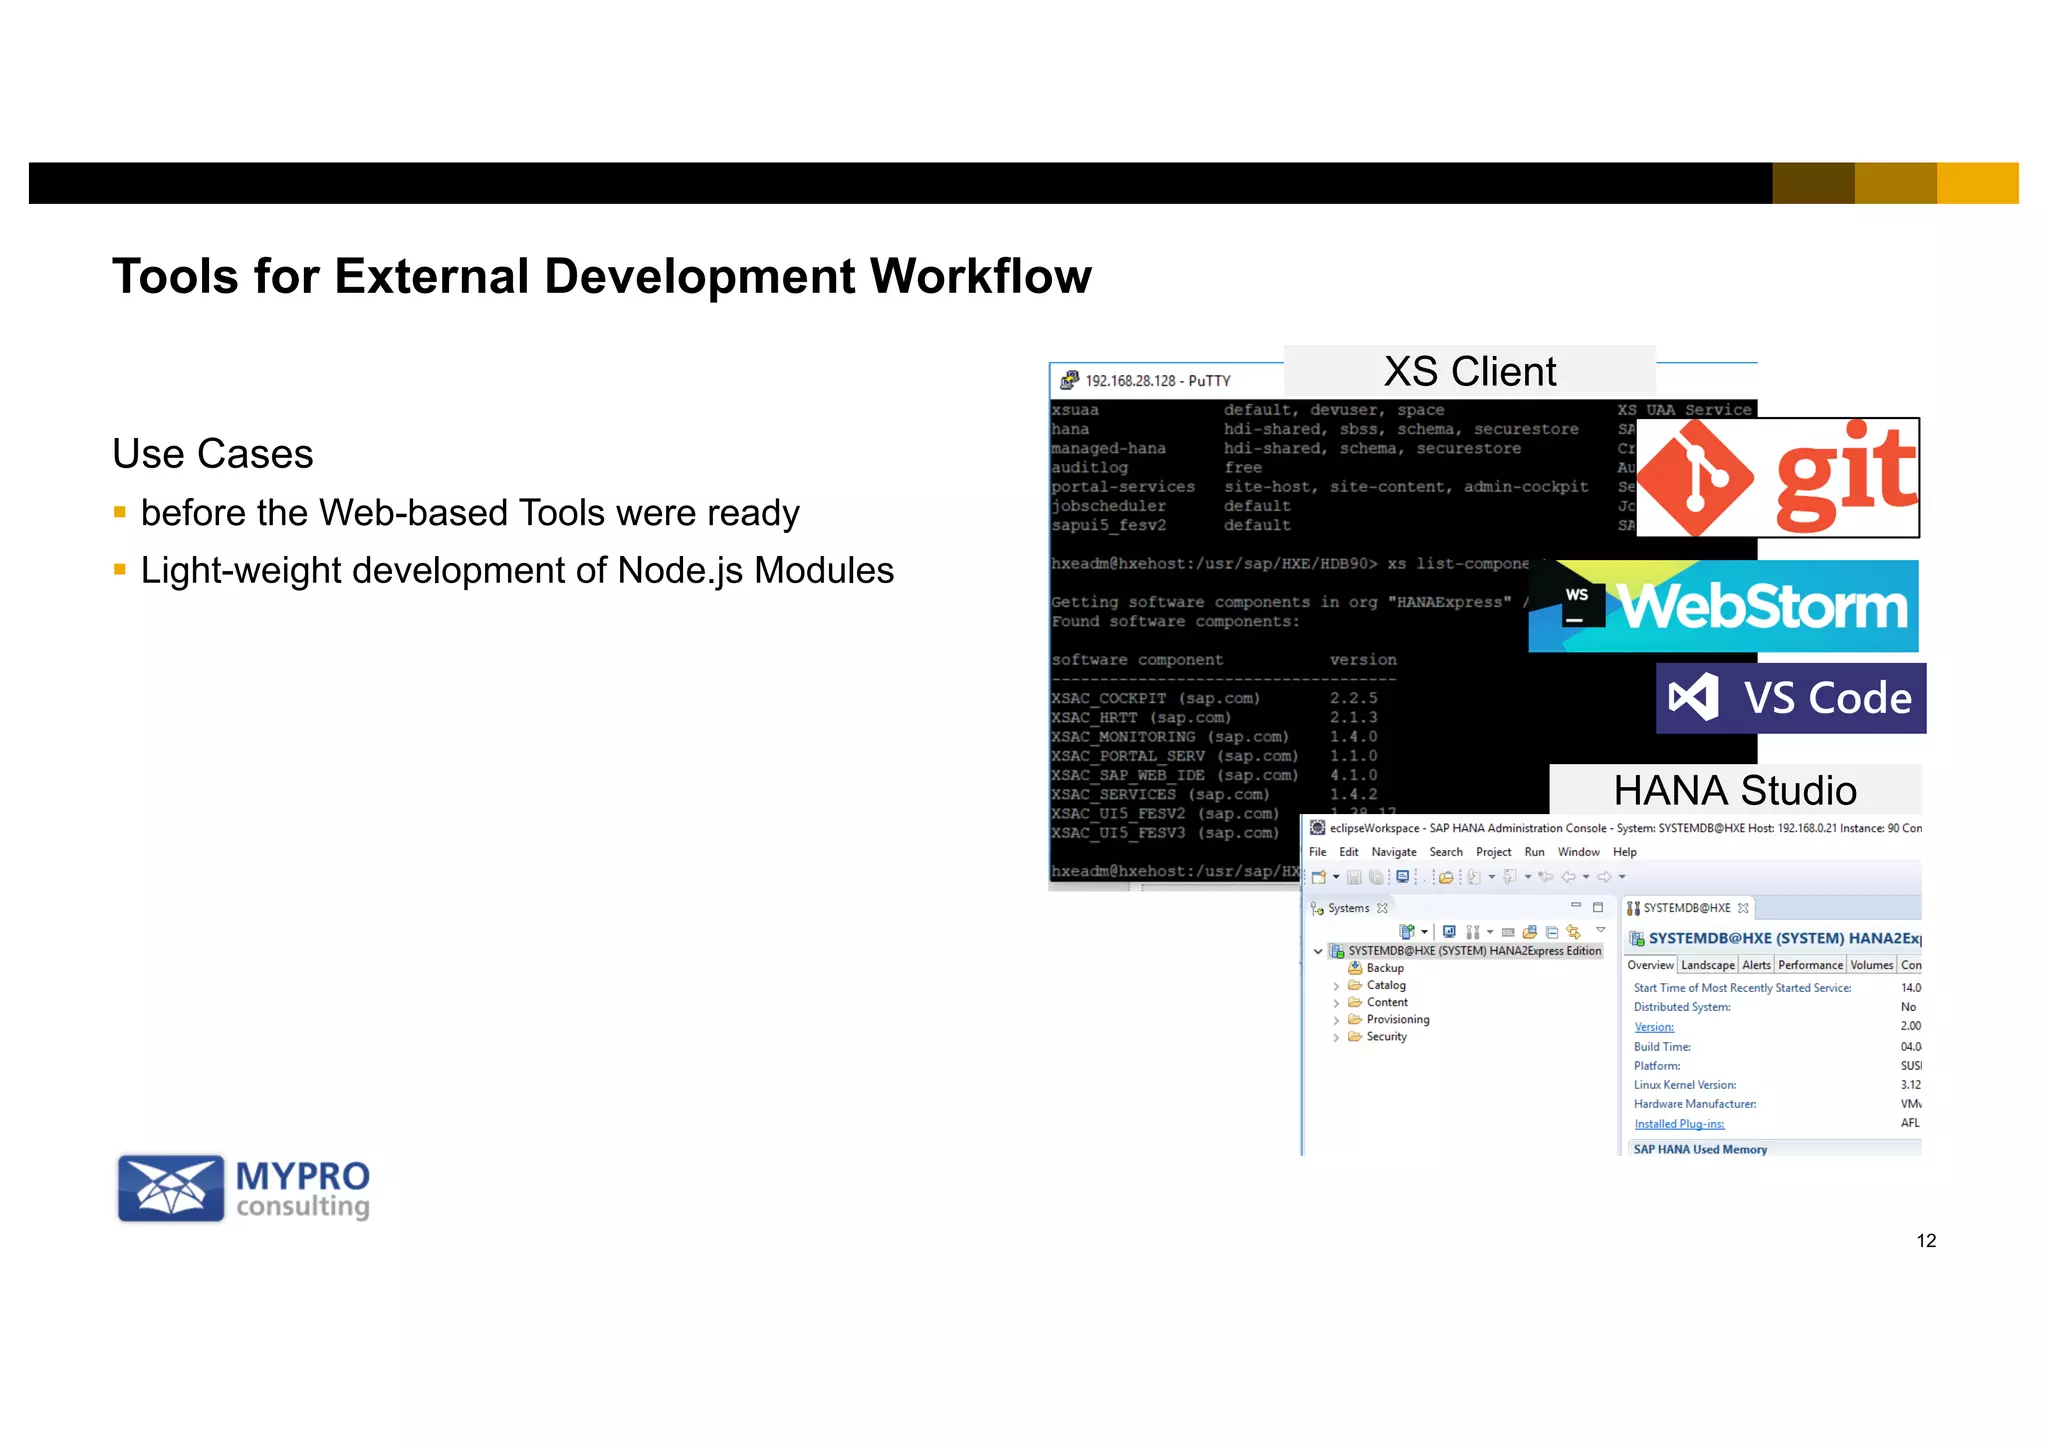The image size is (2048, 1447).
Task: Click the Forward arrow icon in HANA Studio toolbar
Action: [x=1605, y=877]
